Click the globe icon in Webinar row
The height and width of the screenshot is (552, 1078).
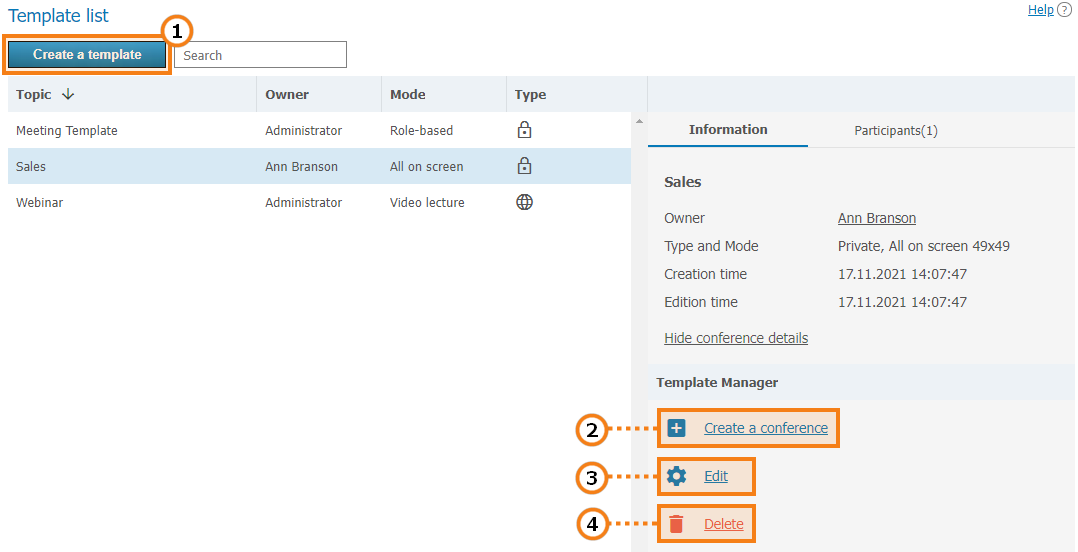click(x=524, y=202)
